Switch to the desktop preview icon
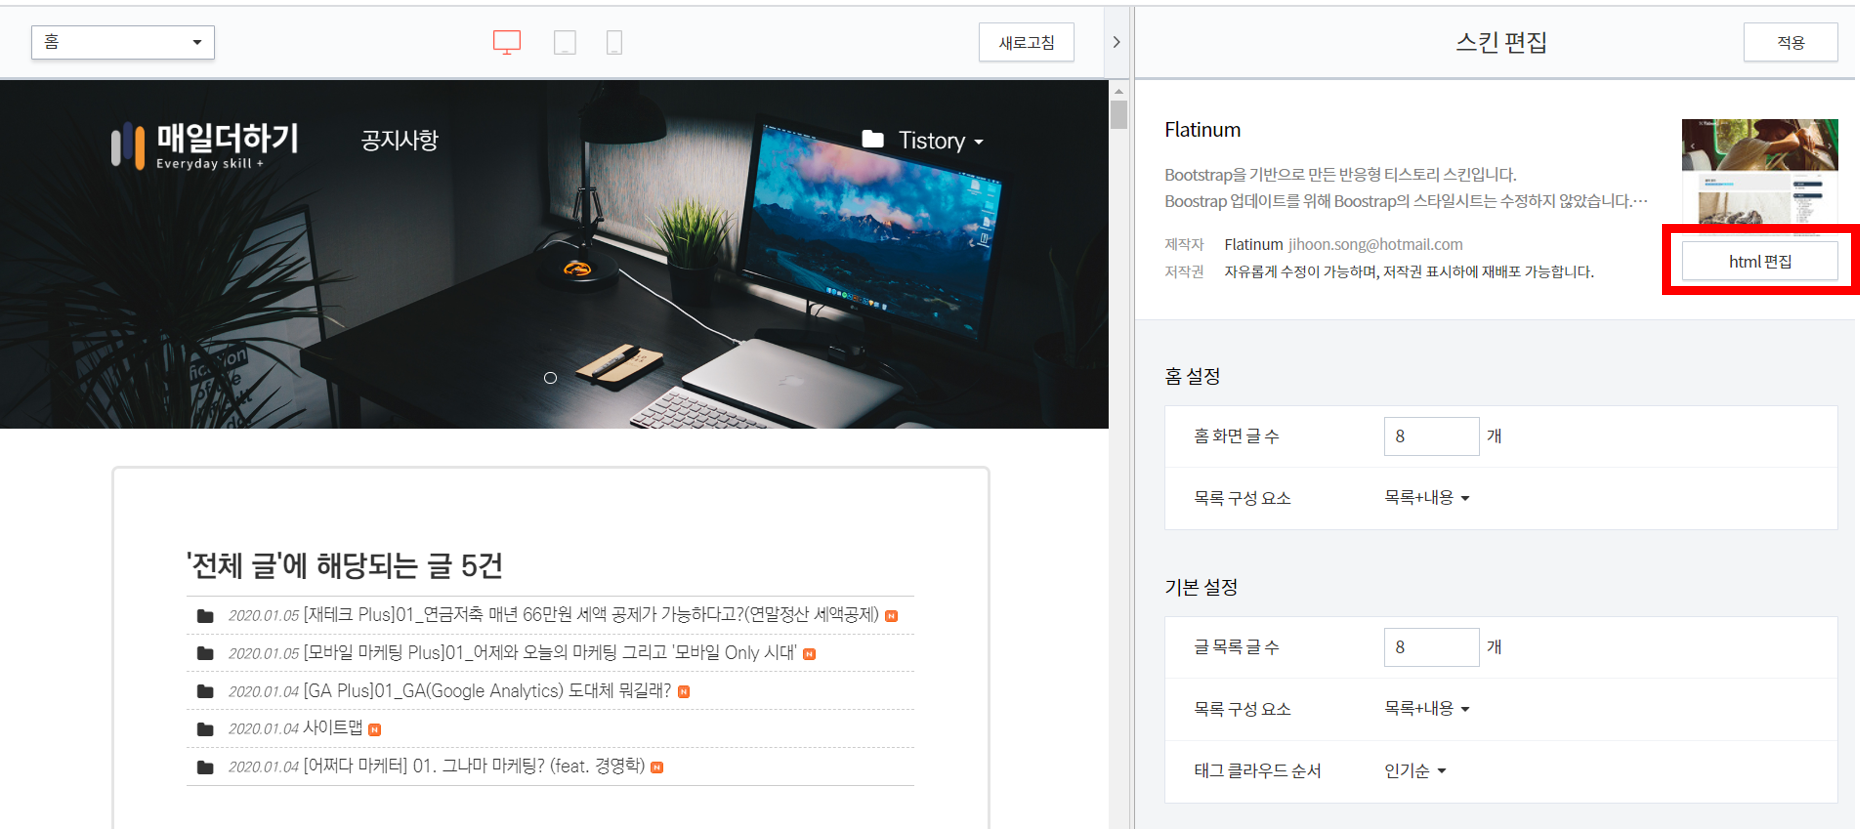 [507, 42]
